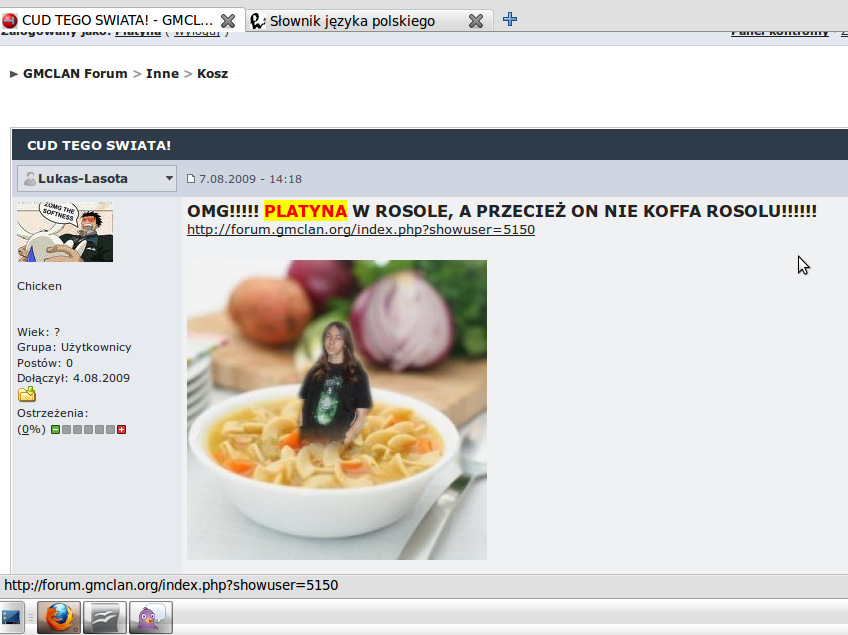Open Firefox from the taskbar
This screenshot has width=848, height=635.
point(58,617)
